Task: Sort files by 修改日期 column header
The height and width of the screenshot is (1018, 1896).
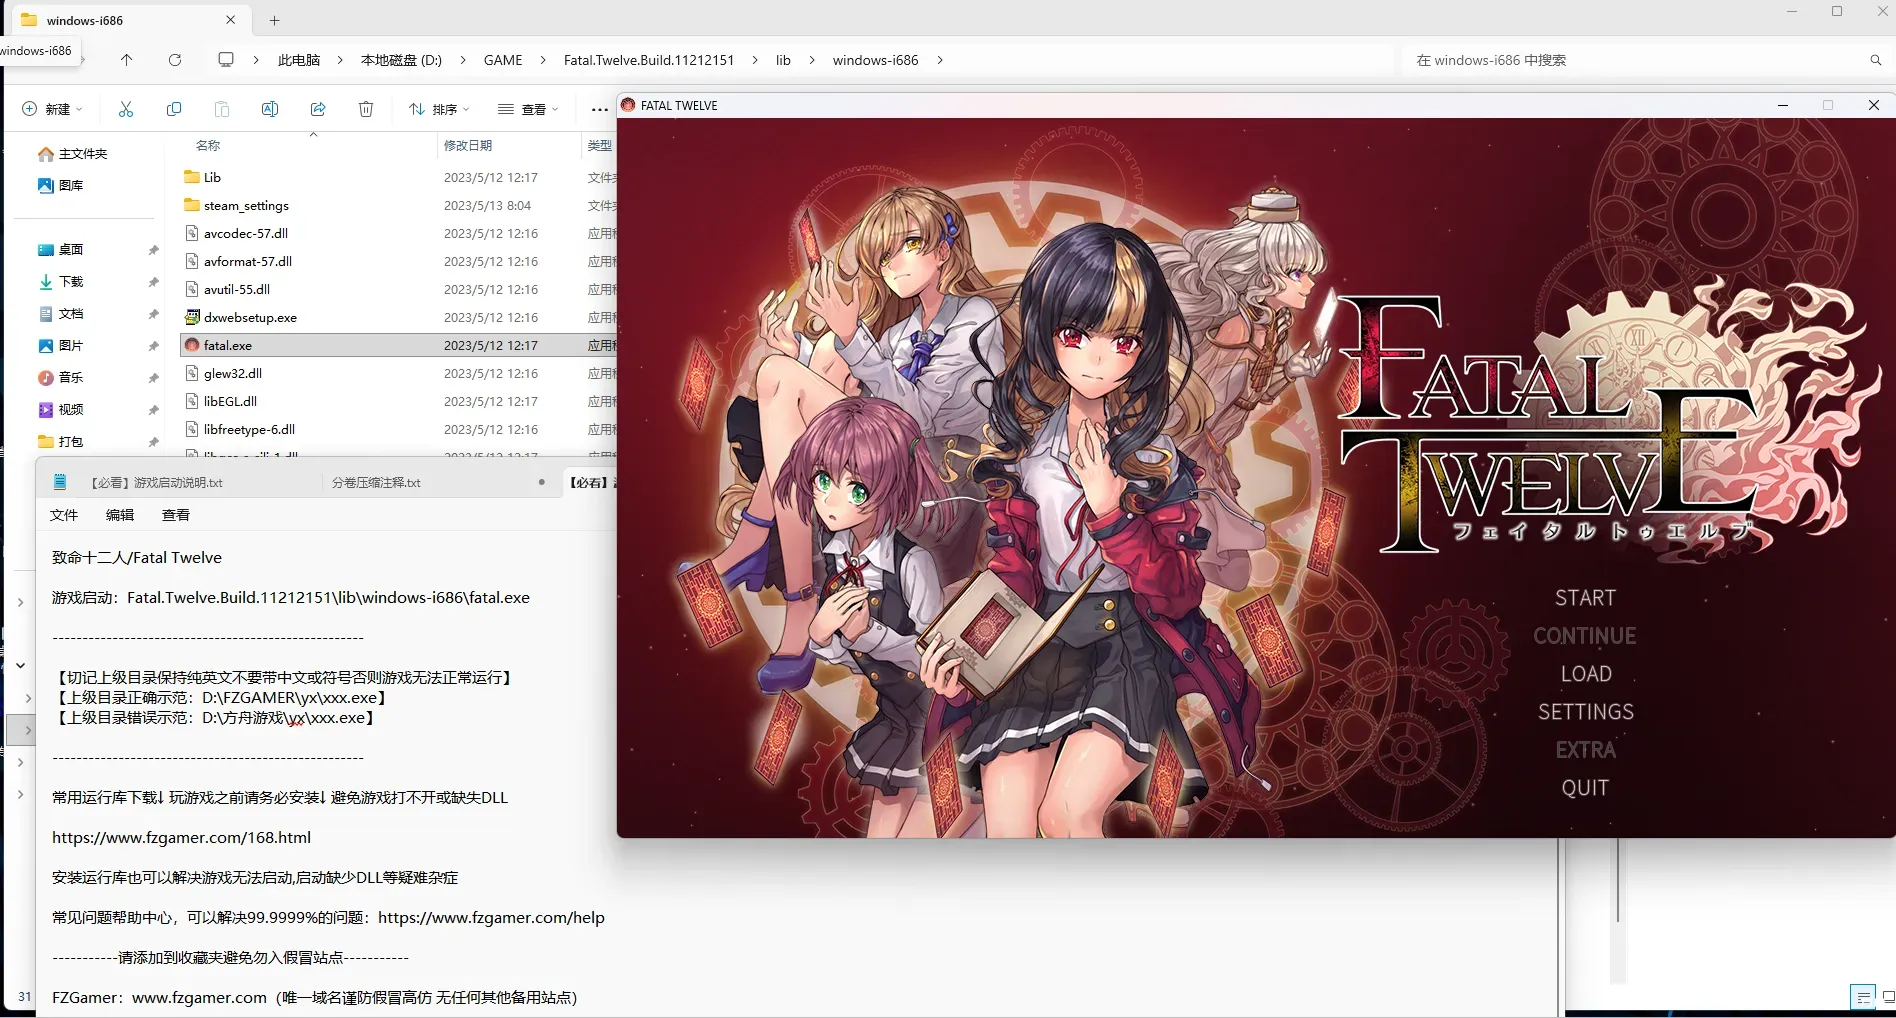Action: point(468,146)
